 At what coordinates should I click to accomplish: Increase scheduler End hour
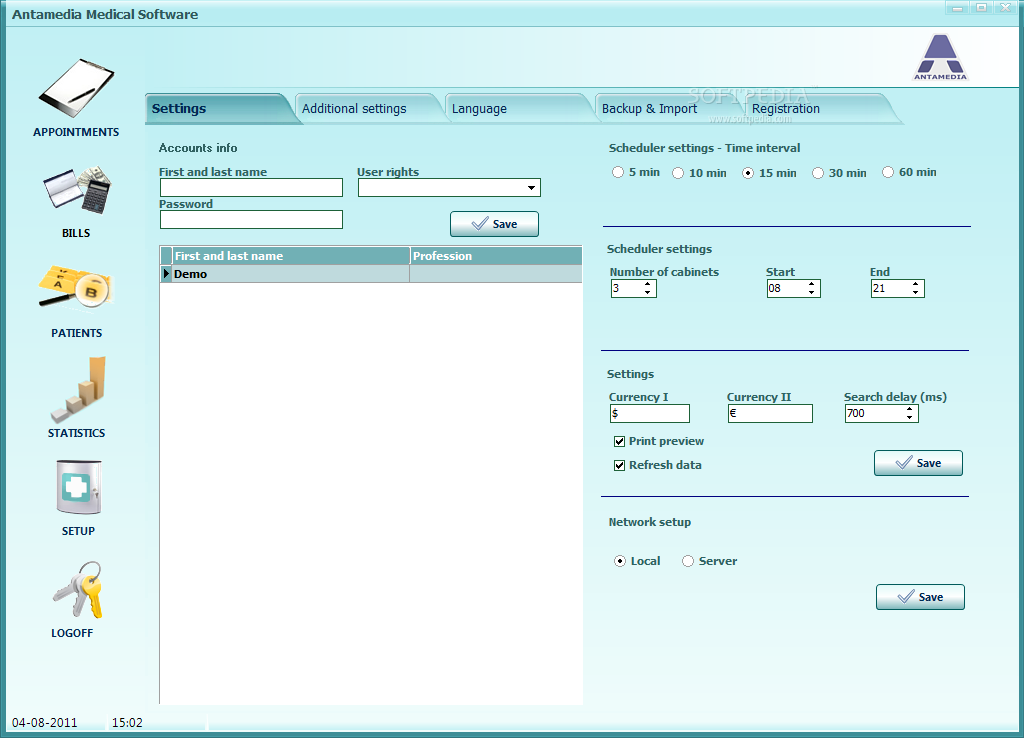click(915, 284)
